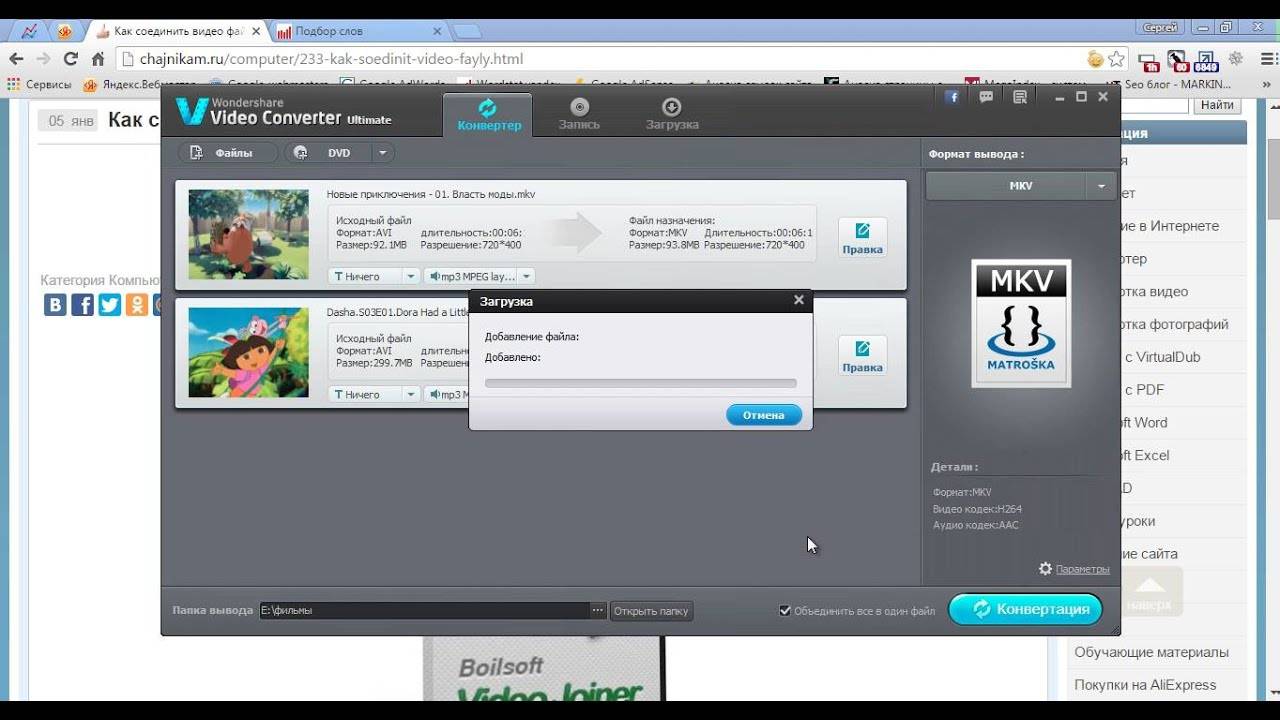
Task: Click the MKV Matroška format icon
Action: [x=1021, y=323]
